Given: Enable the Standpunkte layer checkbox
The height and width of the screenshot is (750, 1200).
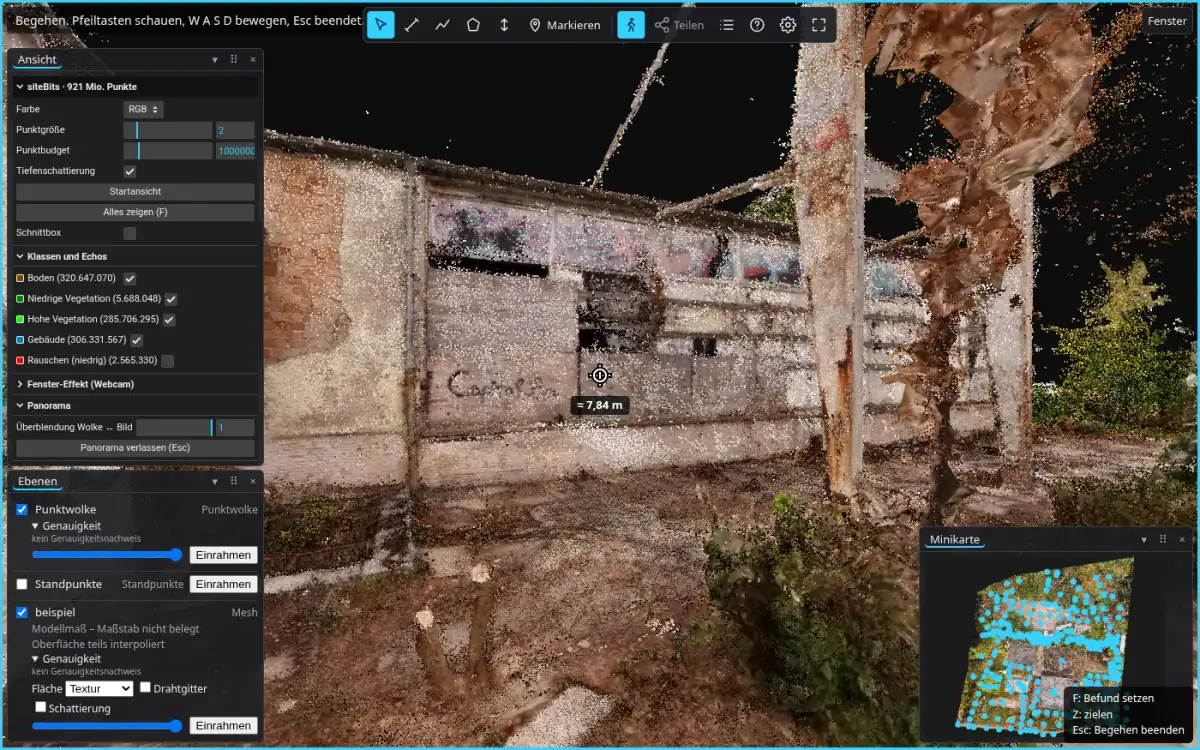Looking at the screenshot, I should point(22,584).
